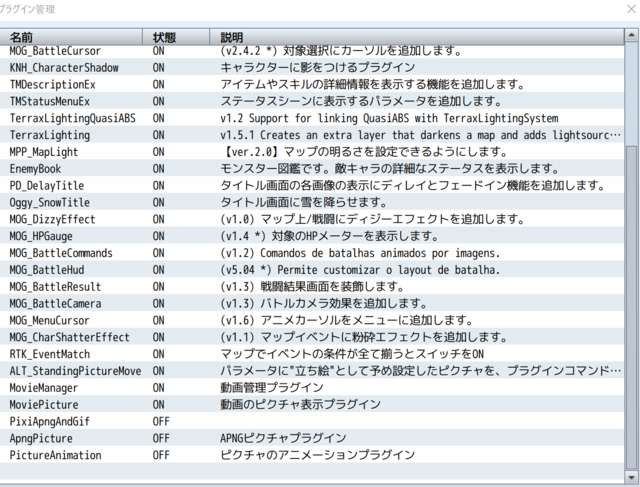
Task: Select the MPP_MapLight plugin
Action: [x=44, y=152]
